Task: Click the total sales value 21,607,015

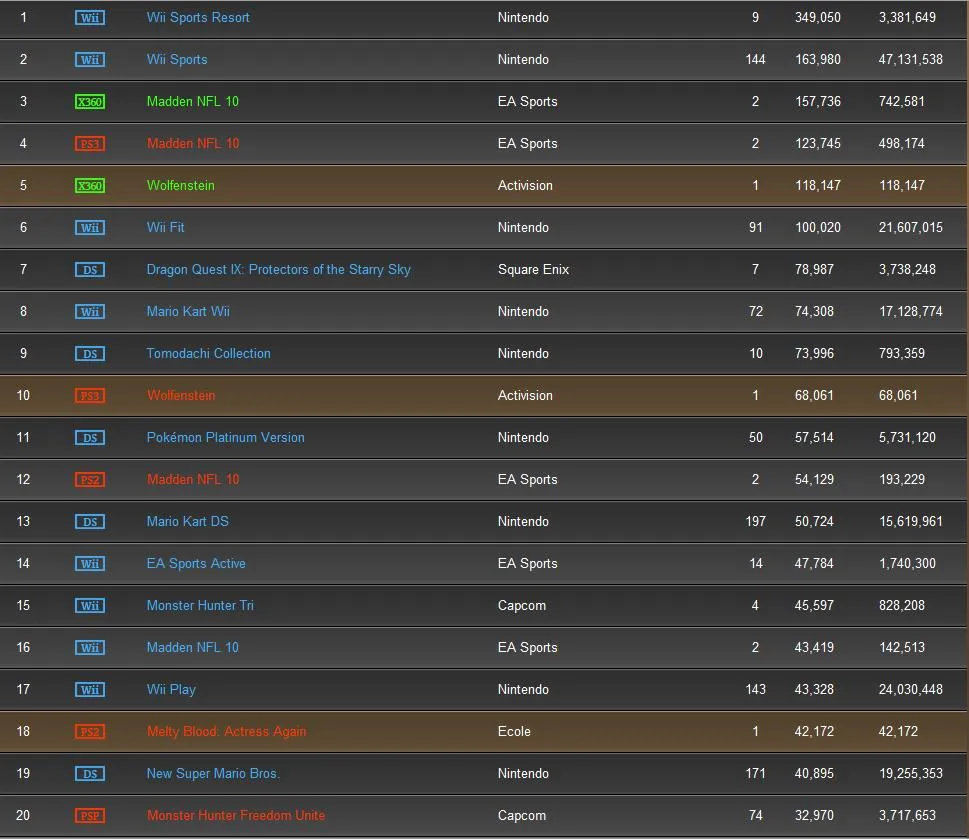Action: (910, 228)
